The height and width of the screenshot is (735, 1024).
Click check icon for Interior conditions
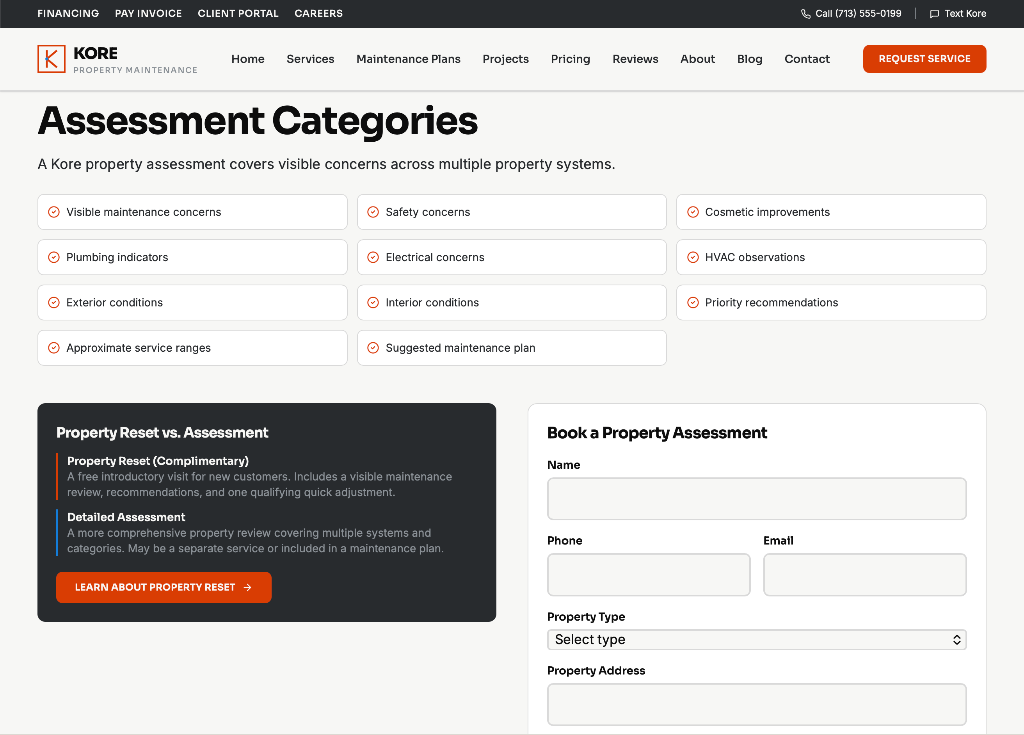point(373,302)
